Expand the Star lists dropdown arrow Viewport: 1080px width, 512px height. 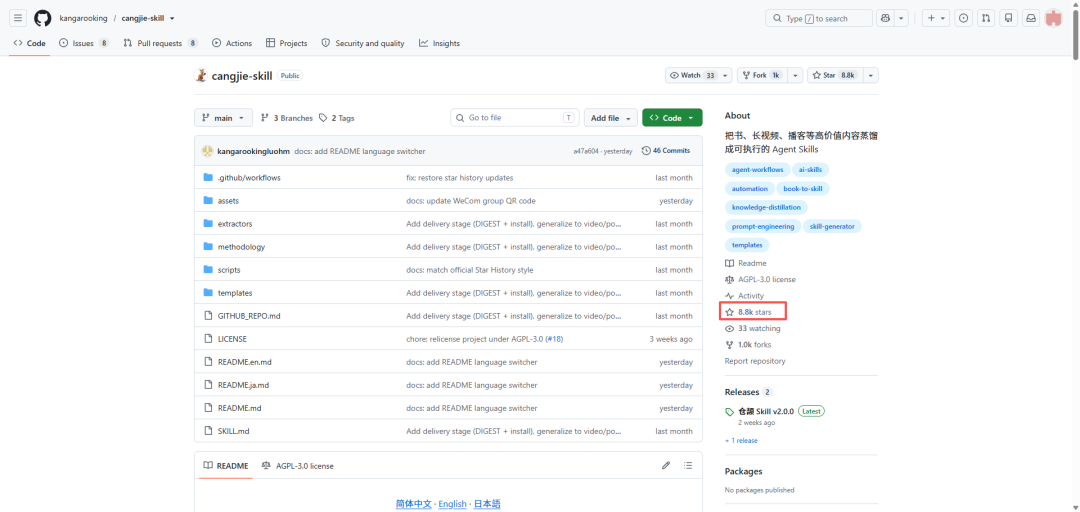[x=871, y=75]
